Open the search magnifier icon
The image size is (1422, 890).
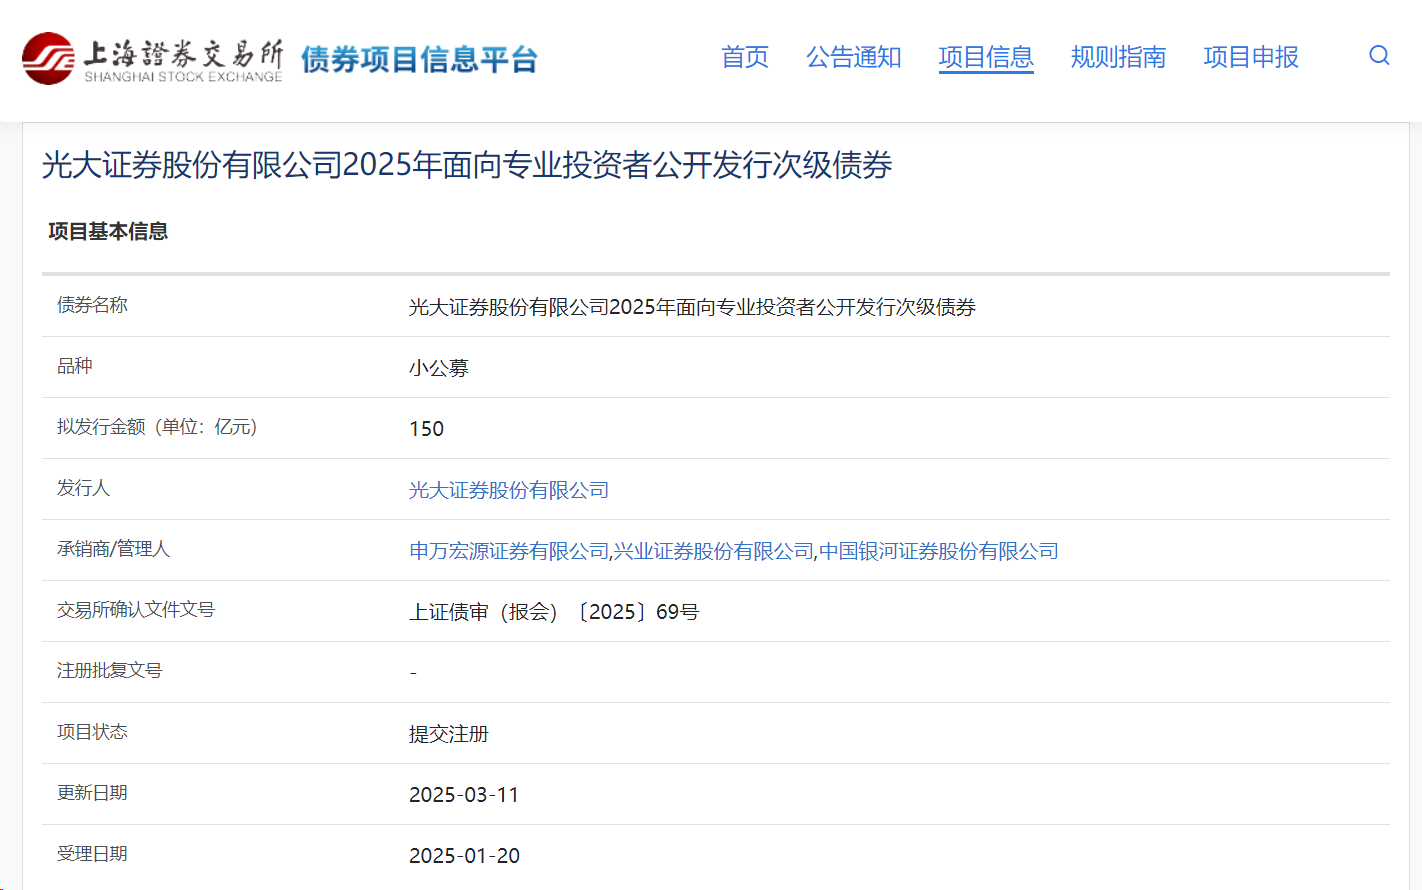pos(1379,56)
